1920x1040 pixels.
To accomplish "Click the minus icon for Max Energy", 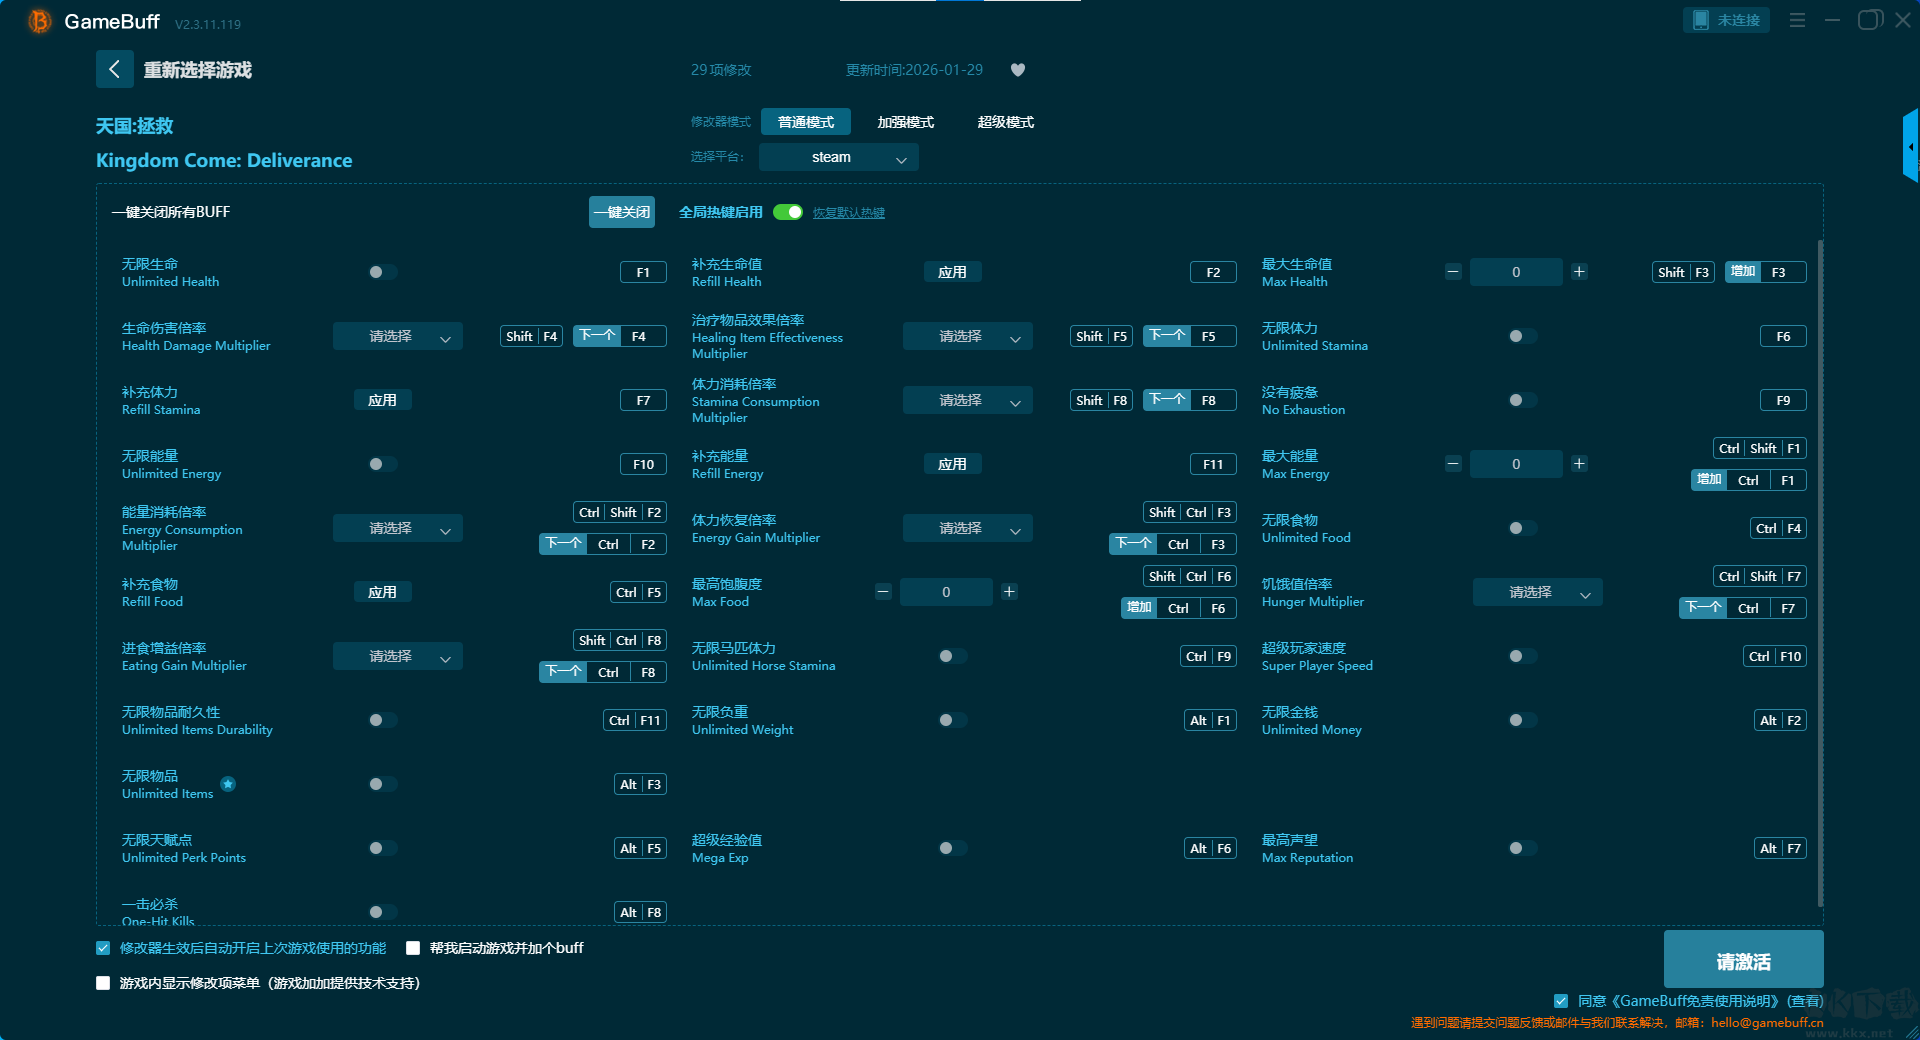I will point(1453,464).
